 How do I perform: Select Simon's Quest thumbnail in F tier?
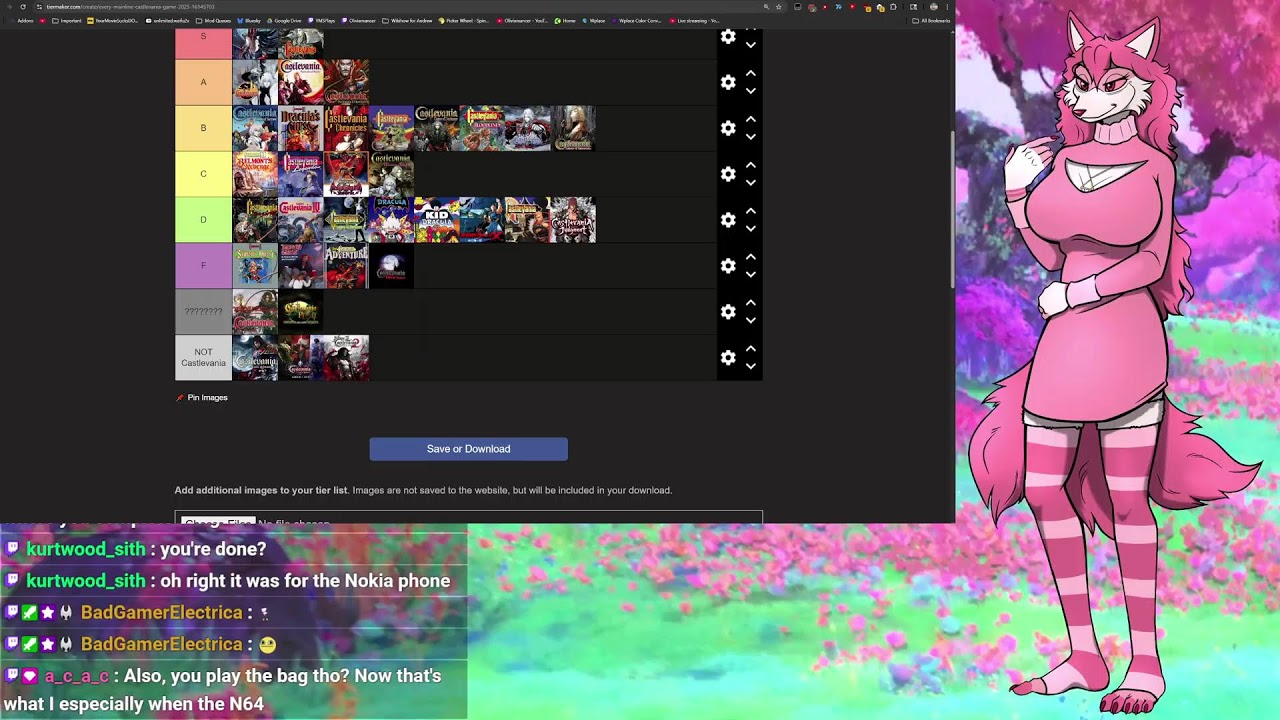[255, 266]
